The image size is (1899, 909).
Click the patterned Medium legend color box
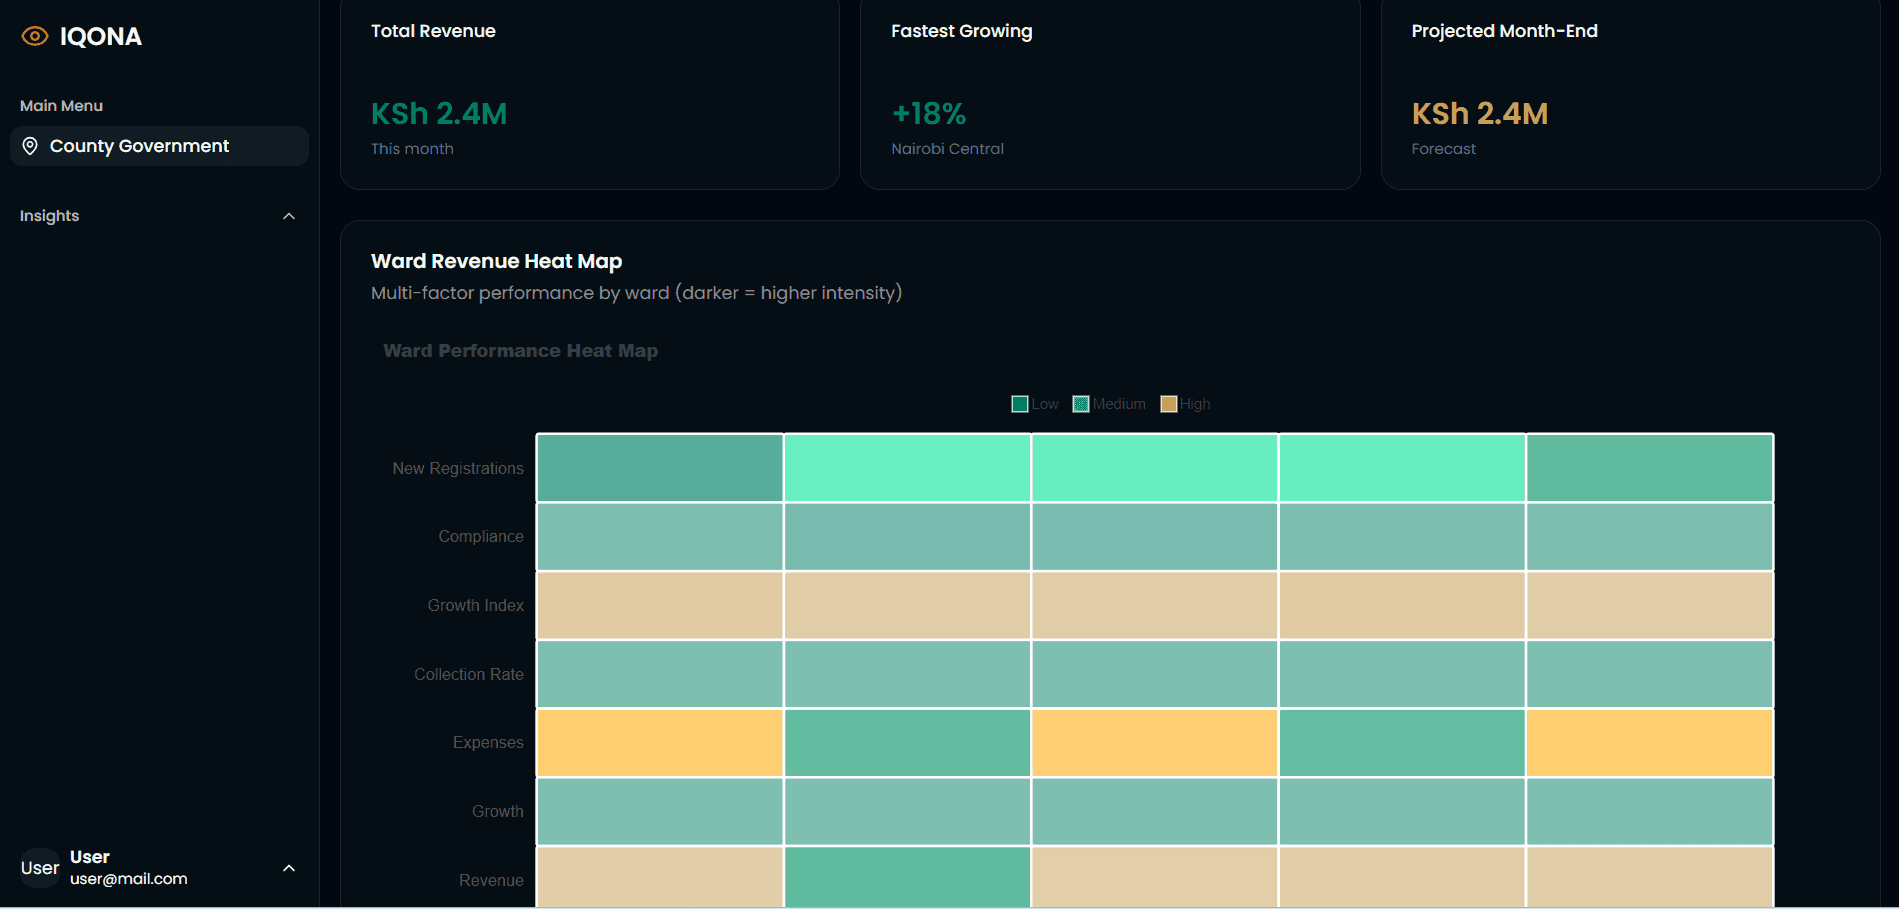[1081, 404]
